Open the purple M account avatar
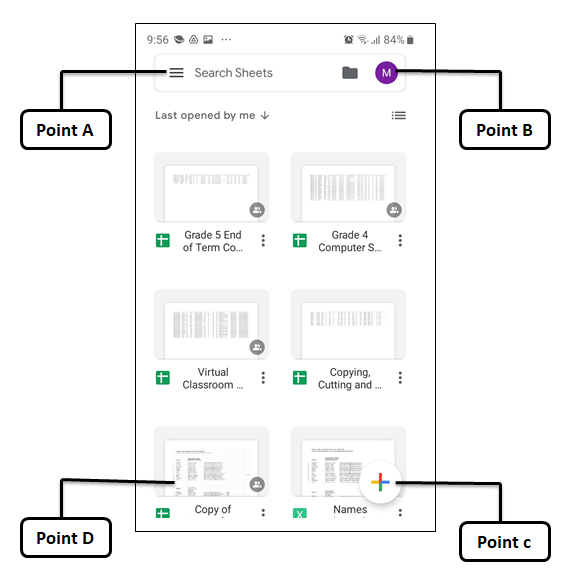This screenshot has height=582, width=566. [386, 73]
